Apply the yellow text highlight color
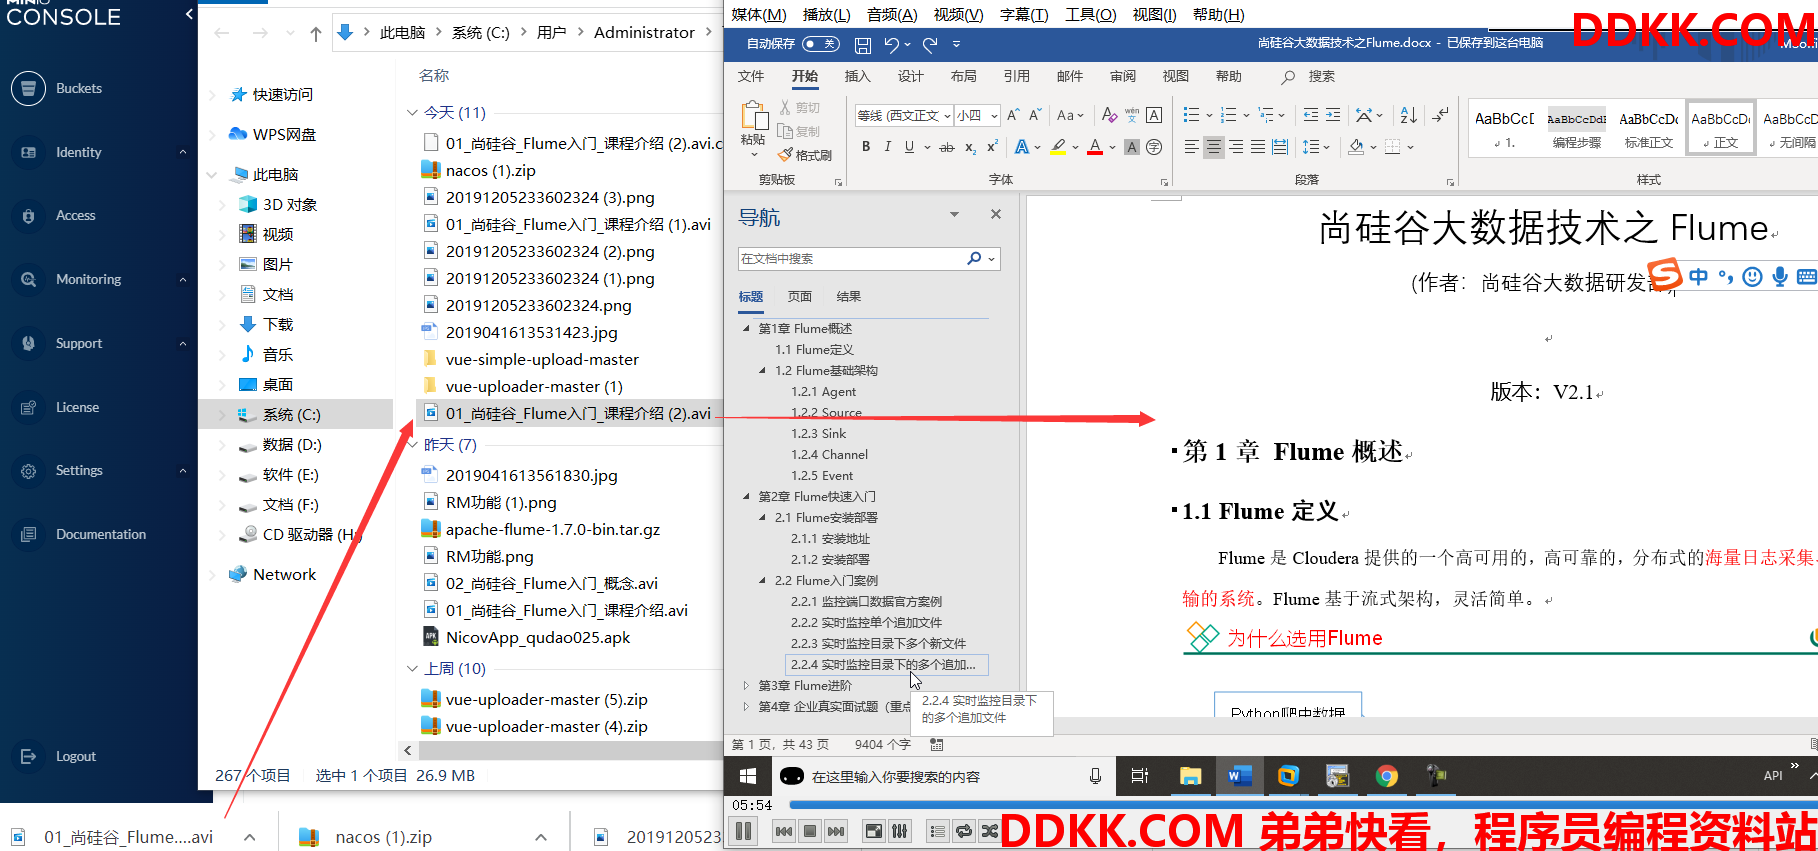1818x851 pixels. tap(1058, 147)
